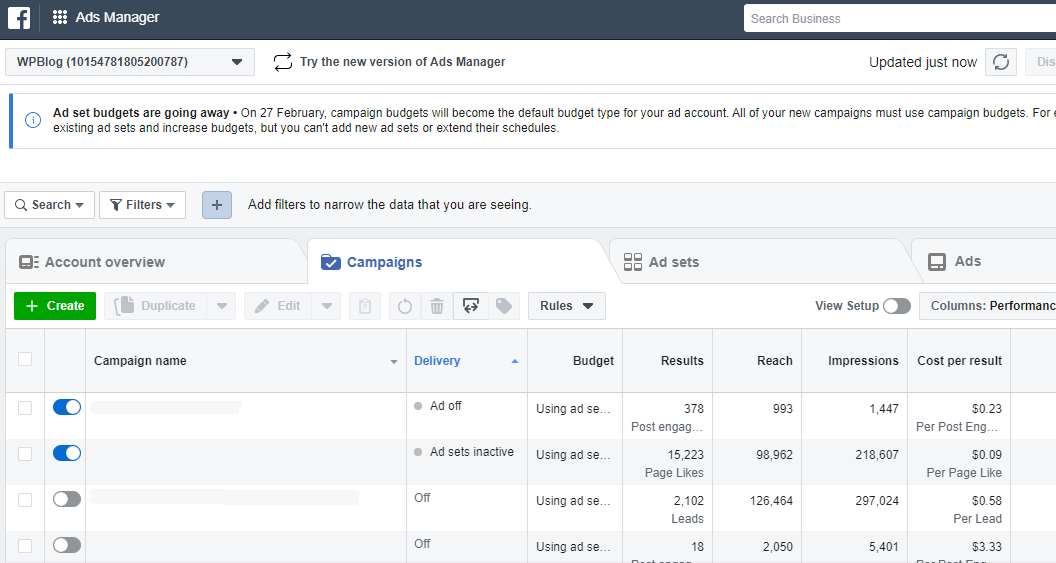Click the info icon in the budget notice
This screenshot has width=1056, height=563.
coord(32,121)
